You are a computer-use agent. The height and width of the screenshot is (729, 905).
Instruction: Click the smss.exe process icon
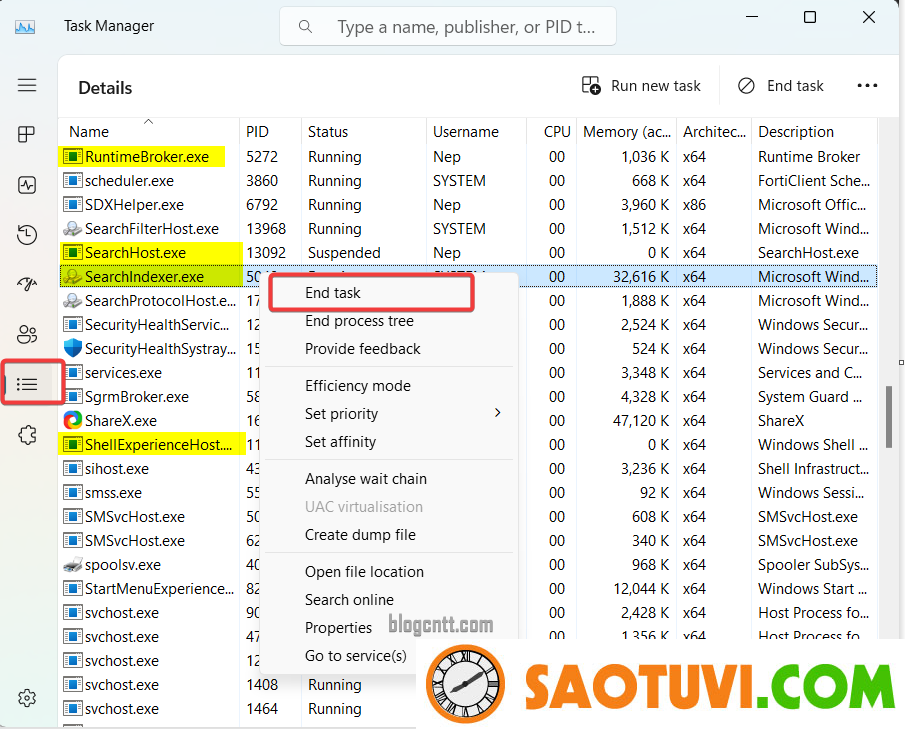point(73,493)
